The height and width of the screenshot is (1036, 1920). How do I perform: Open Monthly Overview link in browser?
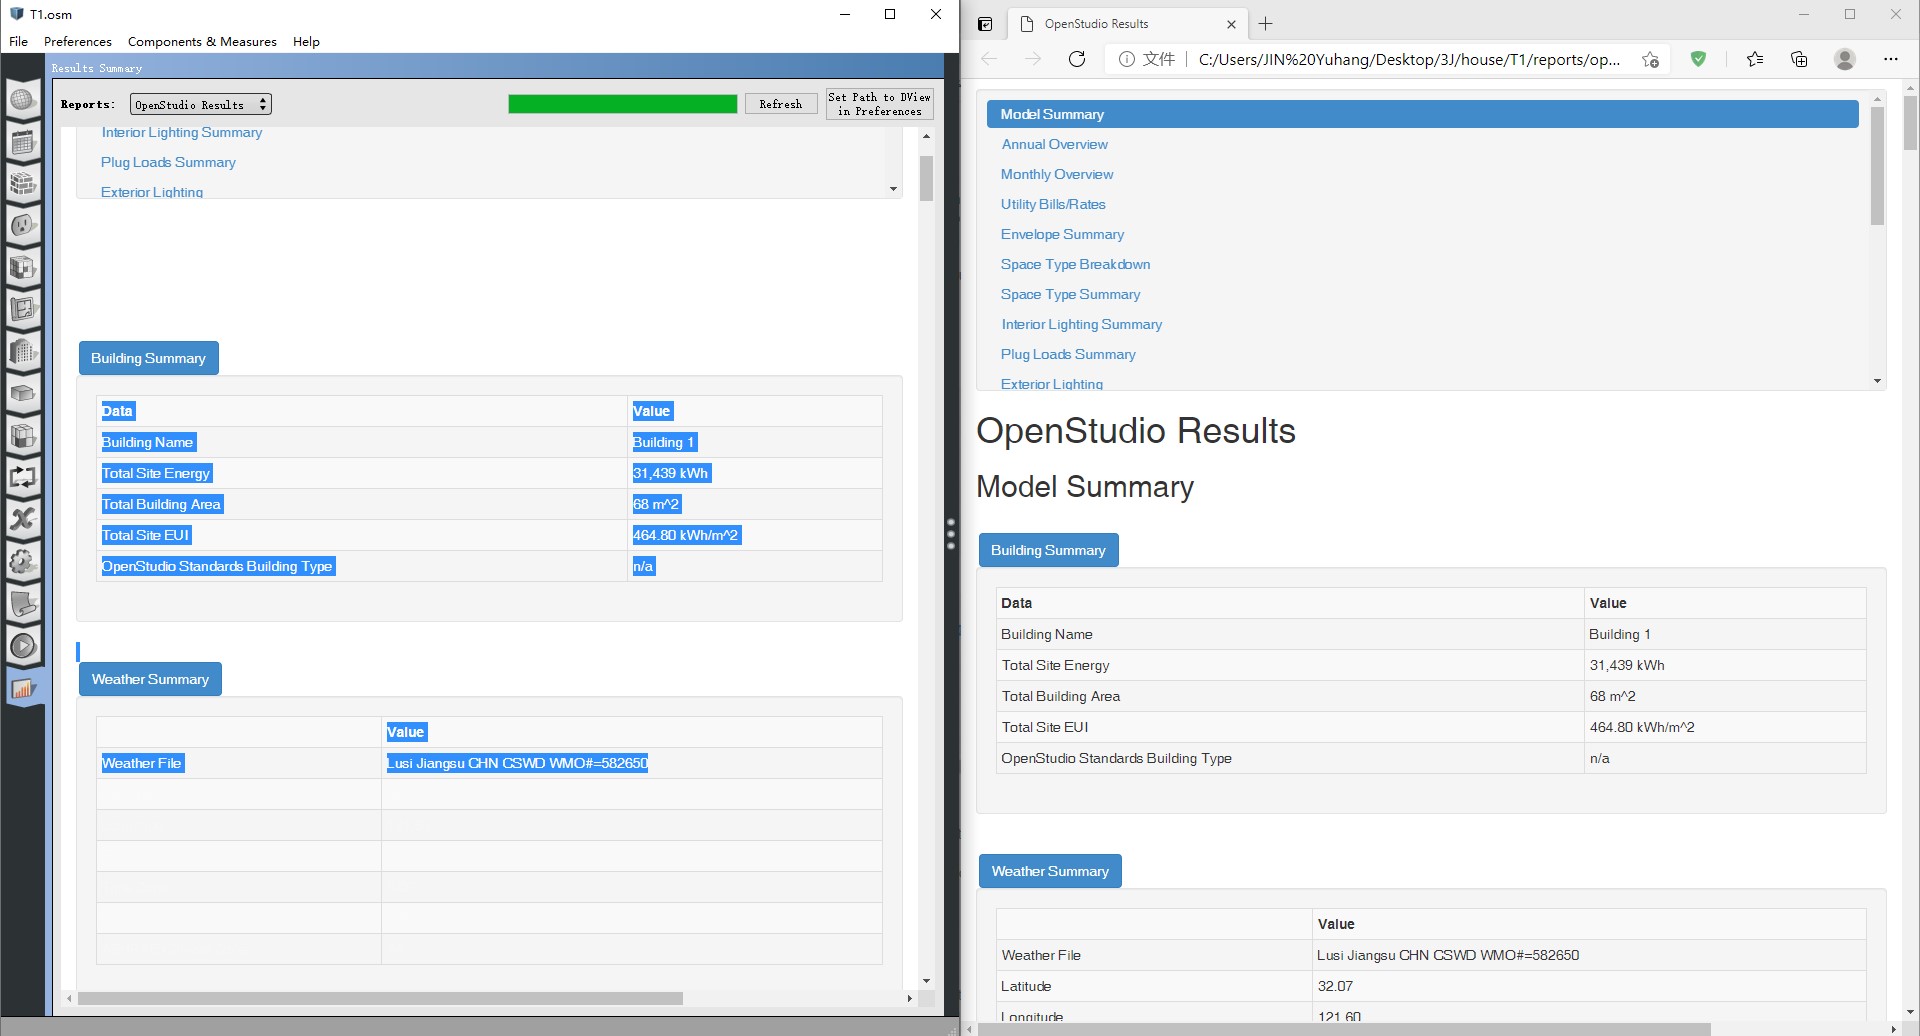coord(1057,174)
